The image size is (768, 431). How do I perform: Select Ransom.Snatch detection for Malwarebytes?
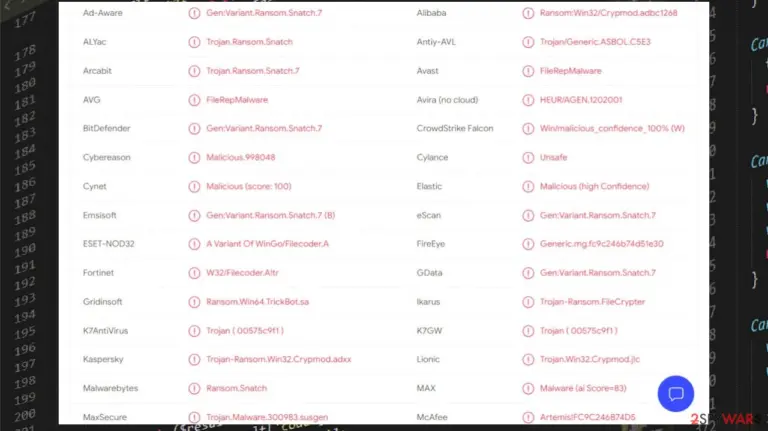coord(237,388)
